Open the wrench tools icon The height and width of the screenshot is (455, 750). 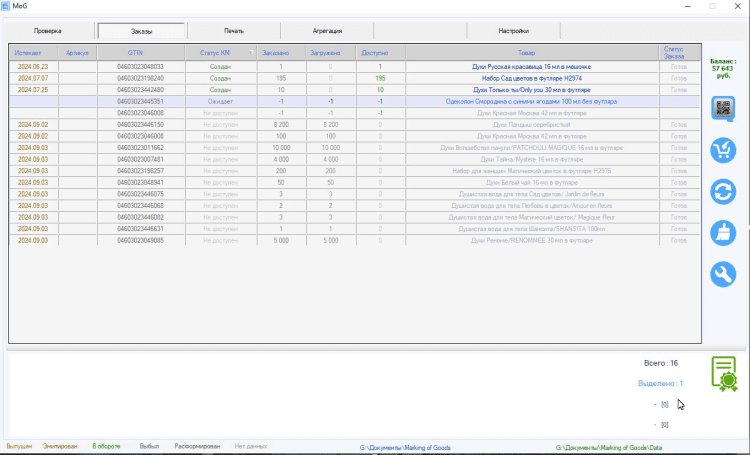click(x=723, y=274)
